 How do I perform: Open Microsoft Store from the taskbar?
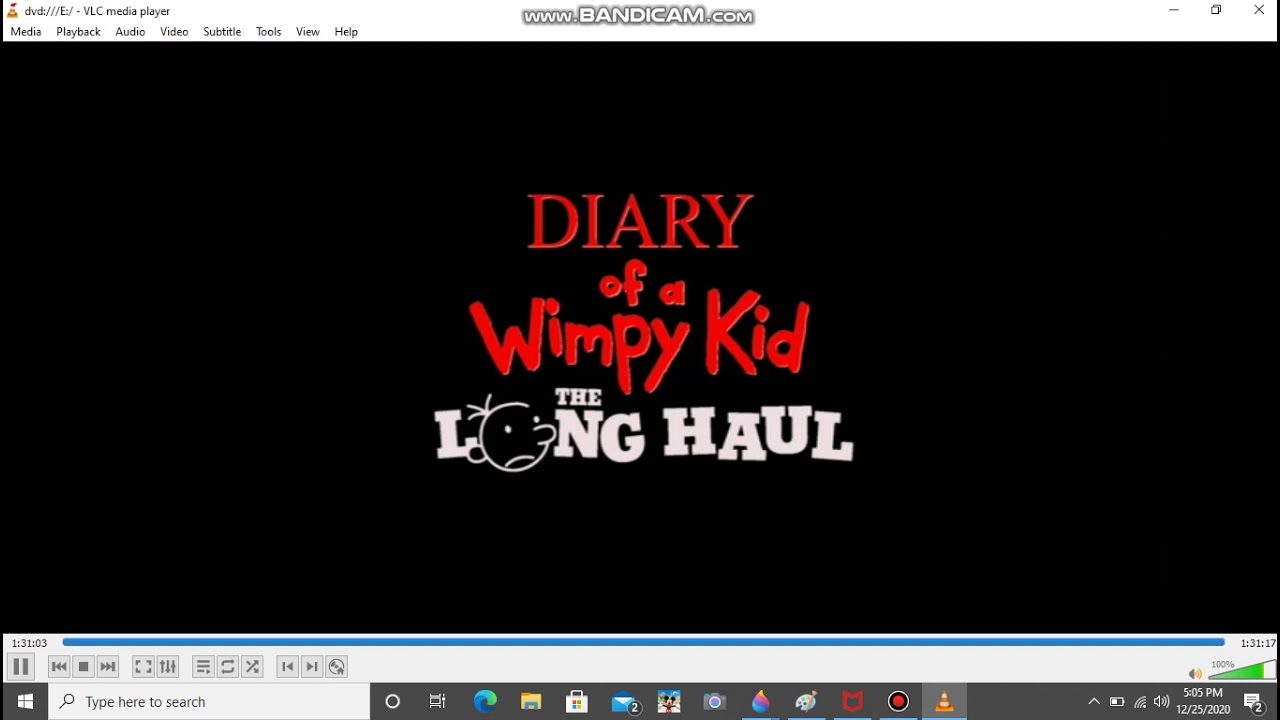point(577,702)
